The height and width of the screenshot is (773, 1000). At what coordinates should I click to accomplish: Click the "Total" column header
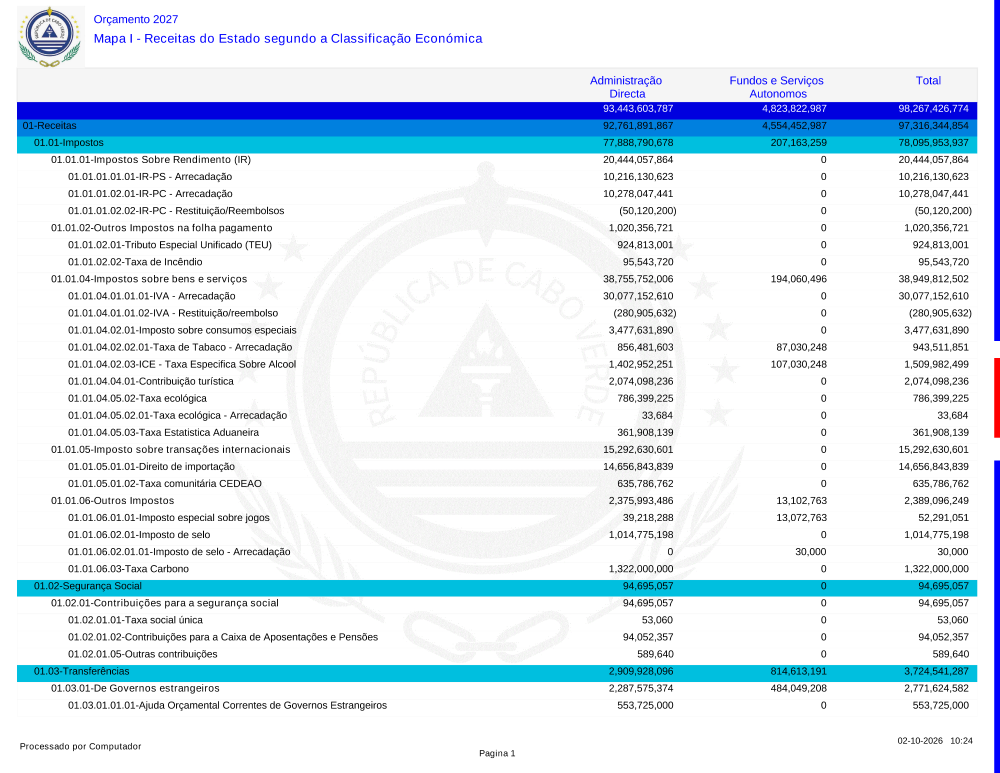[928, 80]
